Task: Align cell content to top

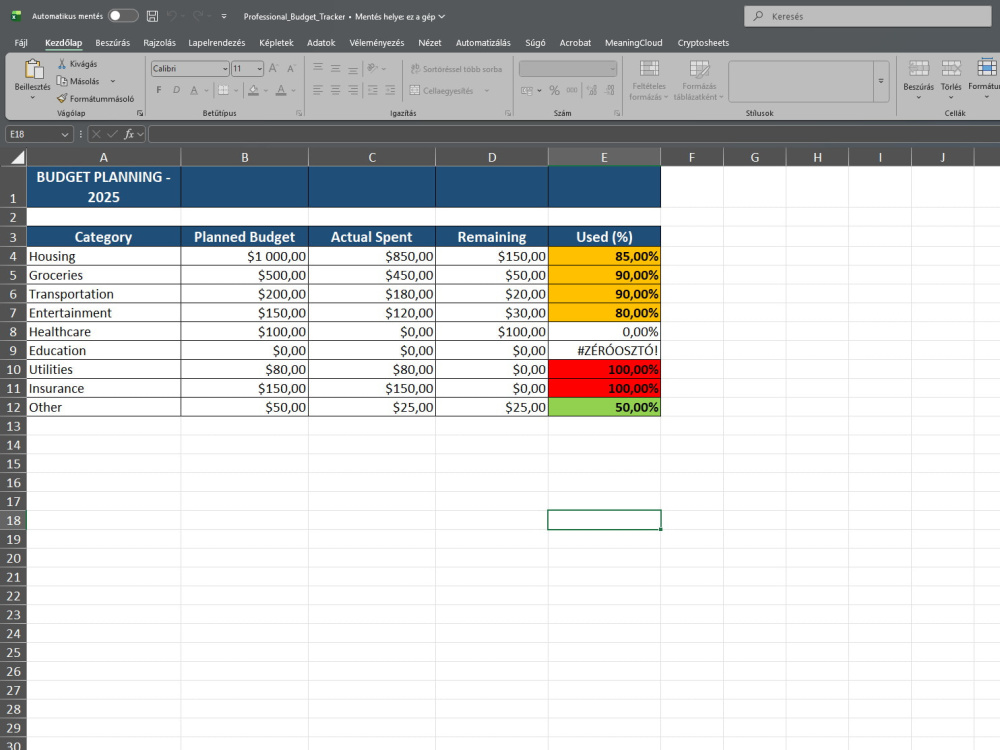Action: pyautogui.click(x=318, y=68)
